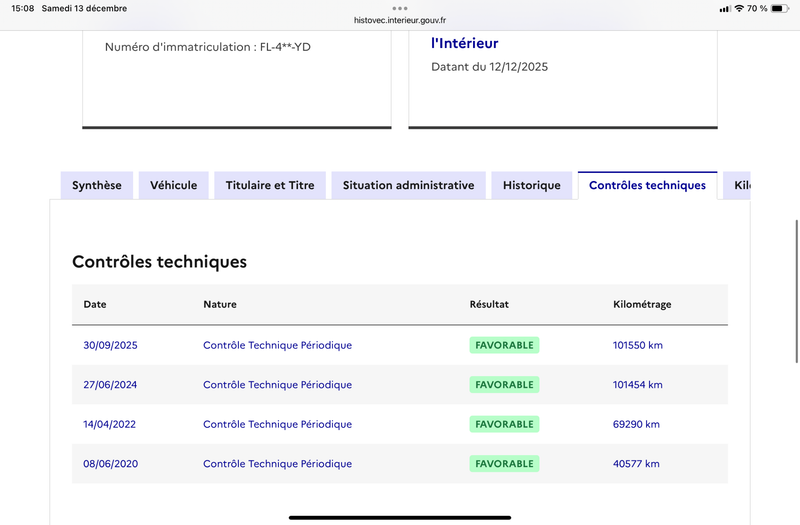Click the Résultat column header
Viewport: 800px width, 525px height.
click(x=489, y=304)
